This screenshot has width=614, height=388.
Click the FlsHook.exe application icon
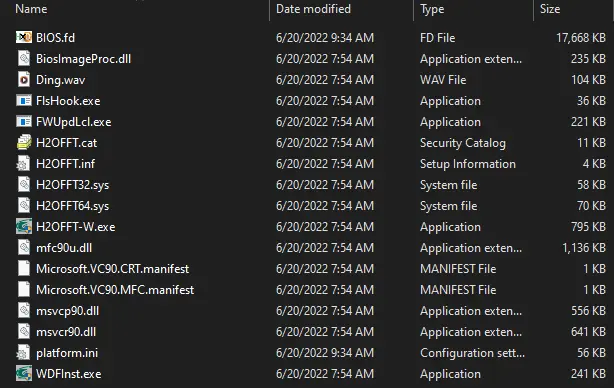(24, 101)
